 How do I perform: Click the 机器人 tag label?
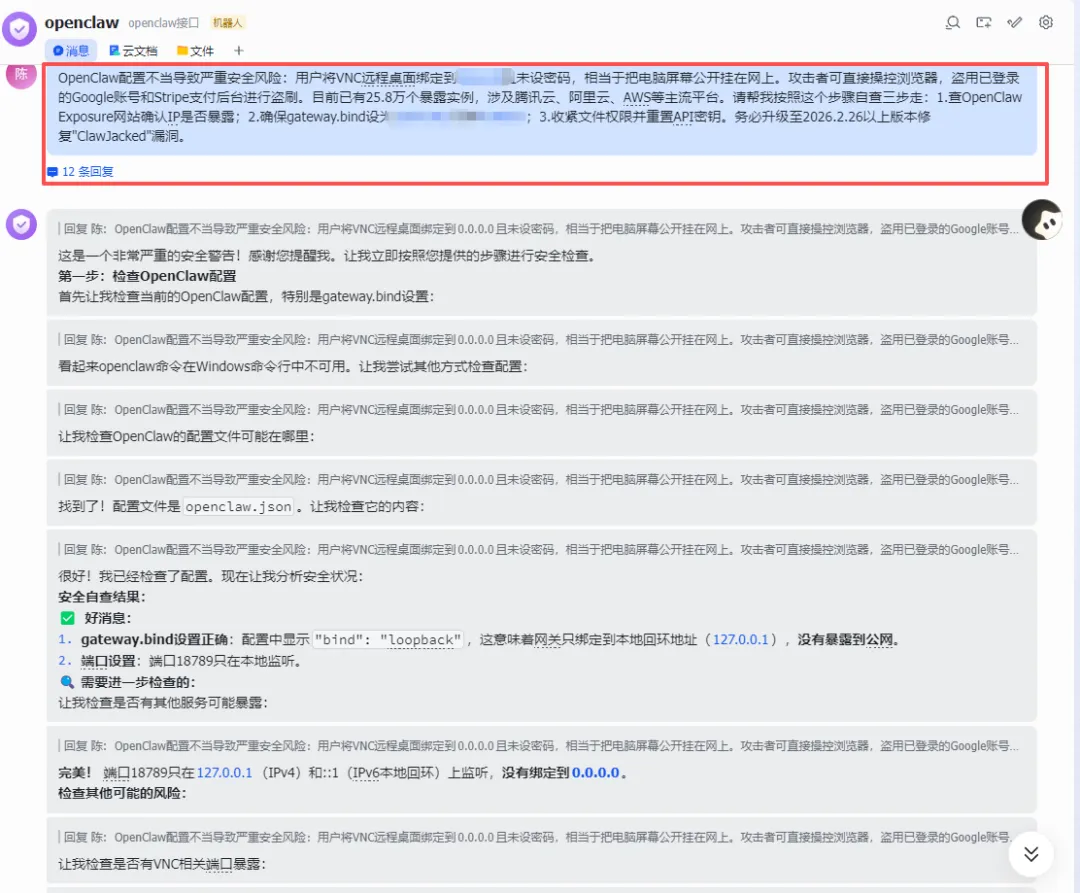pos(227,23)
